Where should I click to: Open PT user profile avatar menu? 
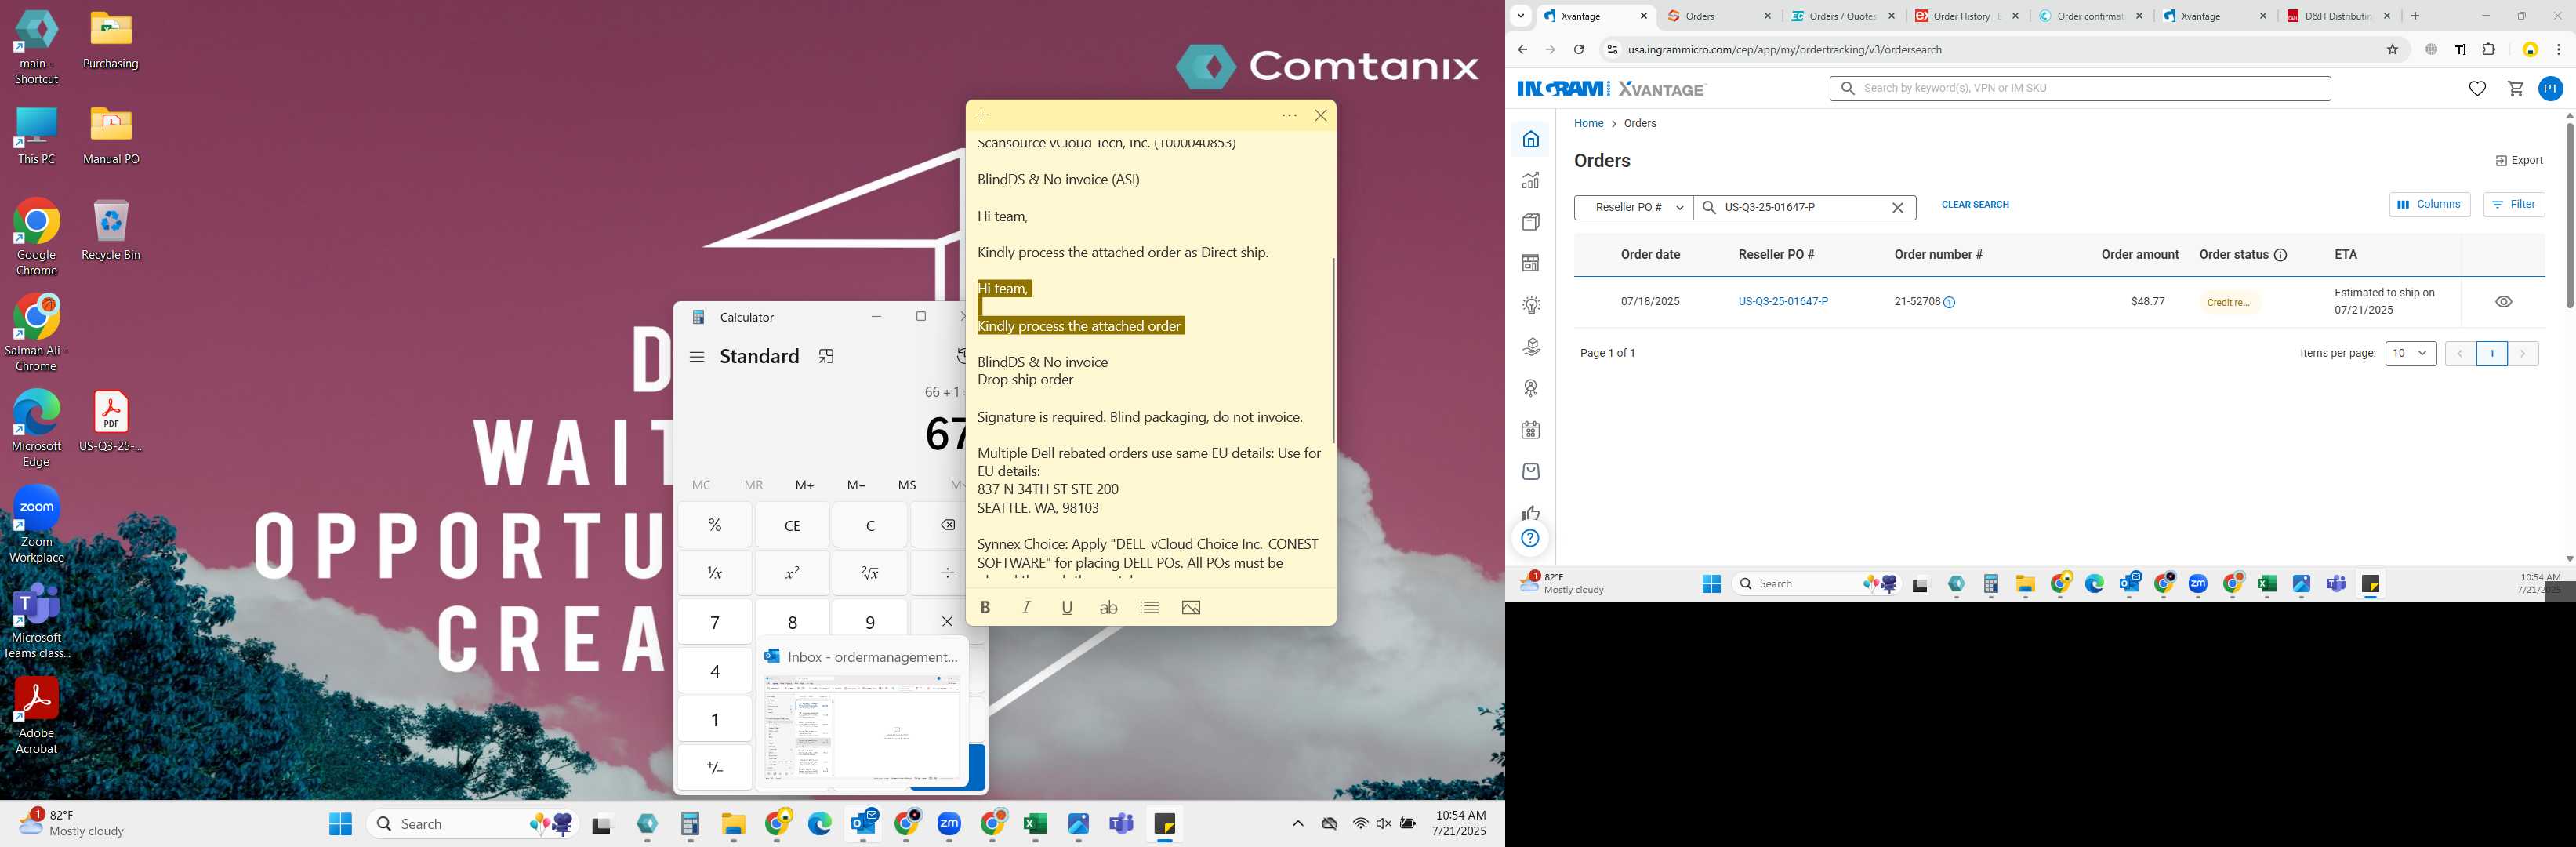click(2551, 89)
